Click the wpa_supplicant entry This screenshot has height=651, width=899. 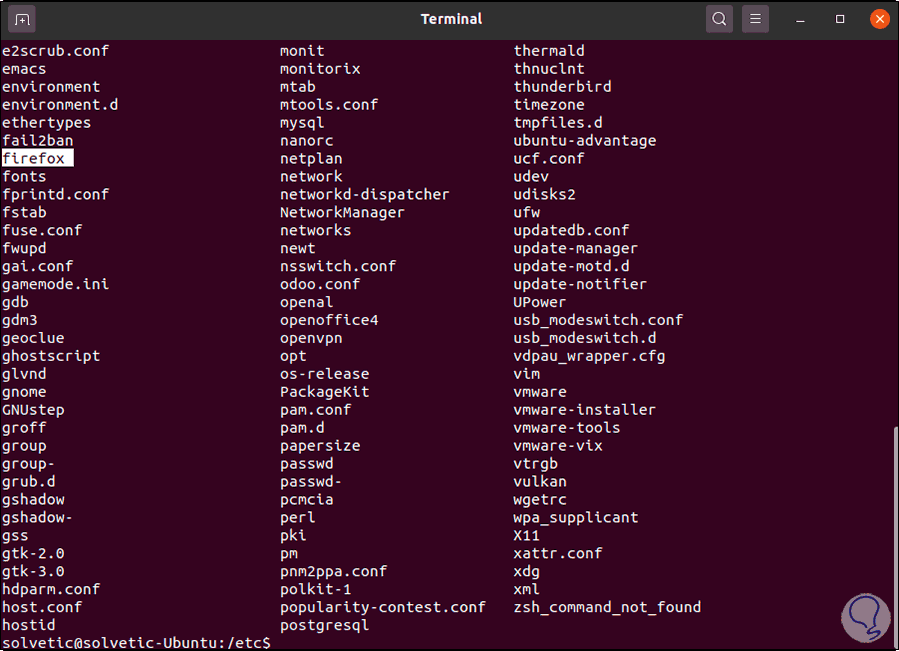pyautogui.click(x=575, y=517)
